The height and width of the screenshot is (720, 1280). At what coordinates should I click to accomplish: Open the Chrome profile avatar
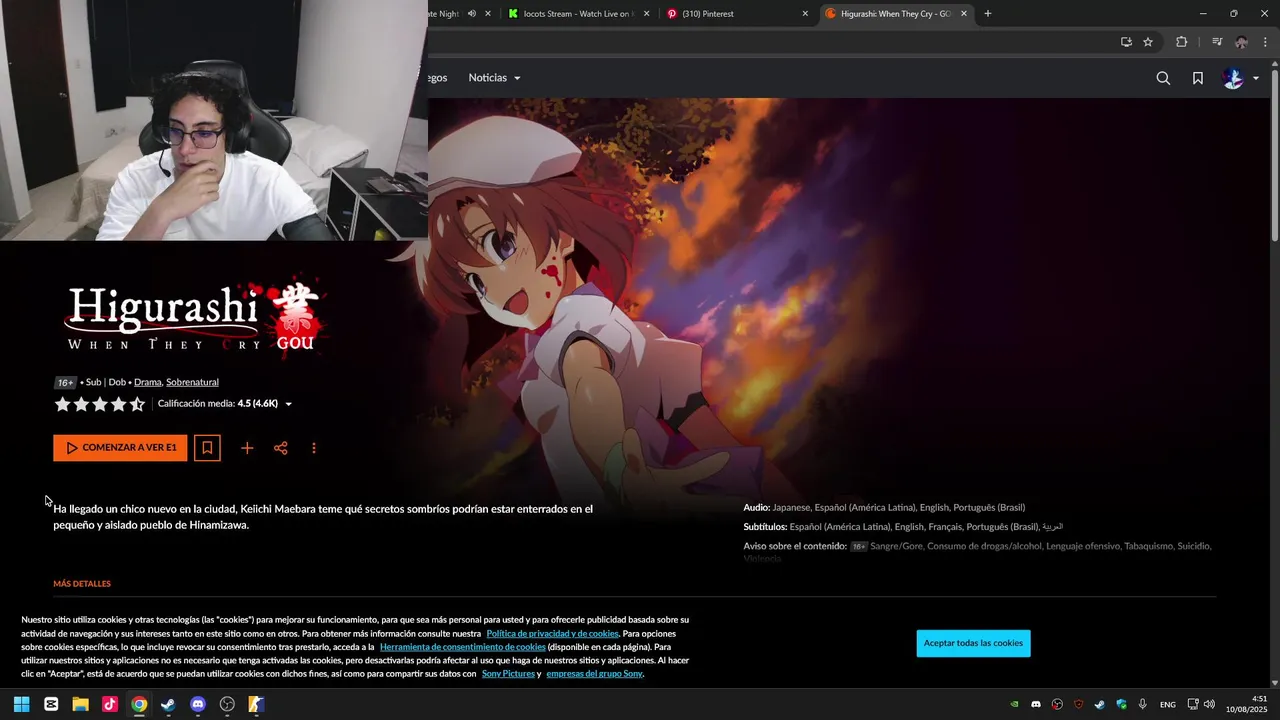1241,42
